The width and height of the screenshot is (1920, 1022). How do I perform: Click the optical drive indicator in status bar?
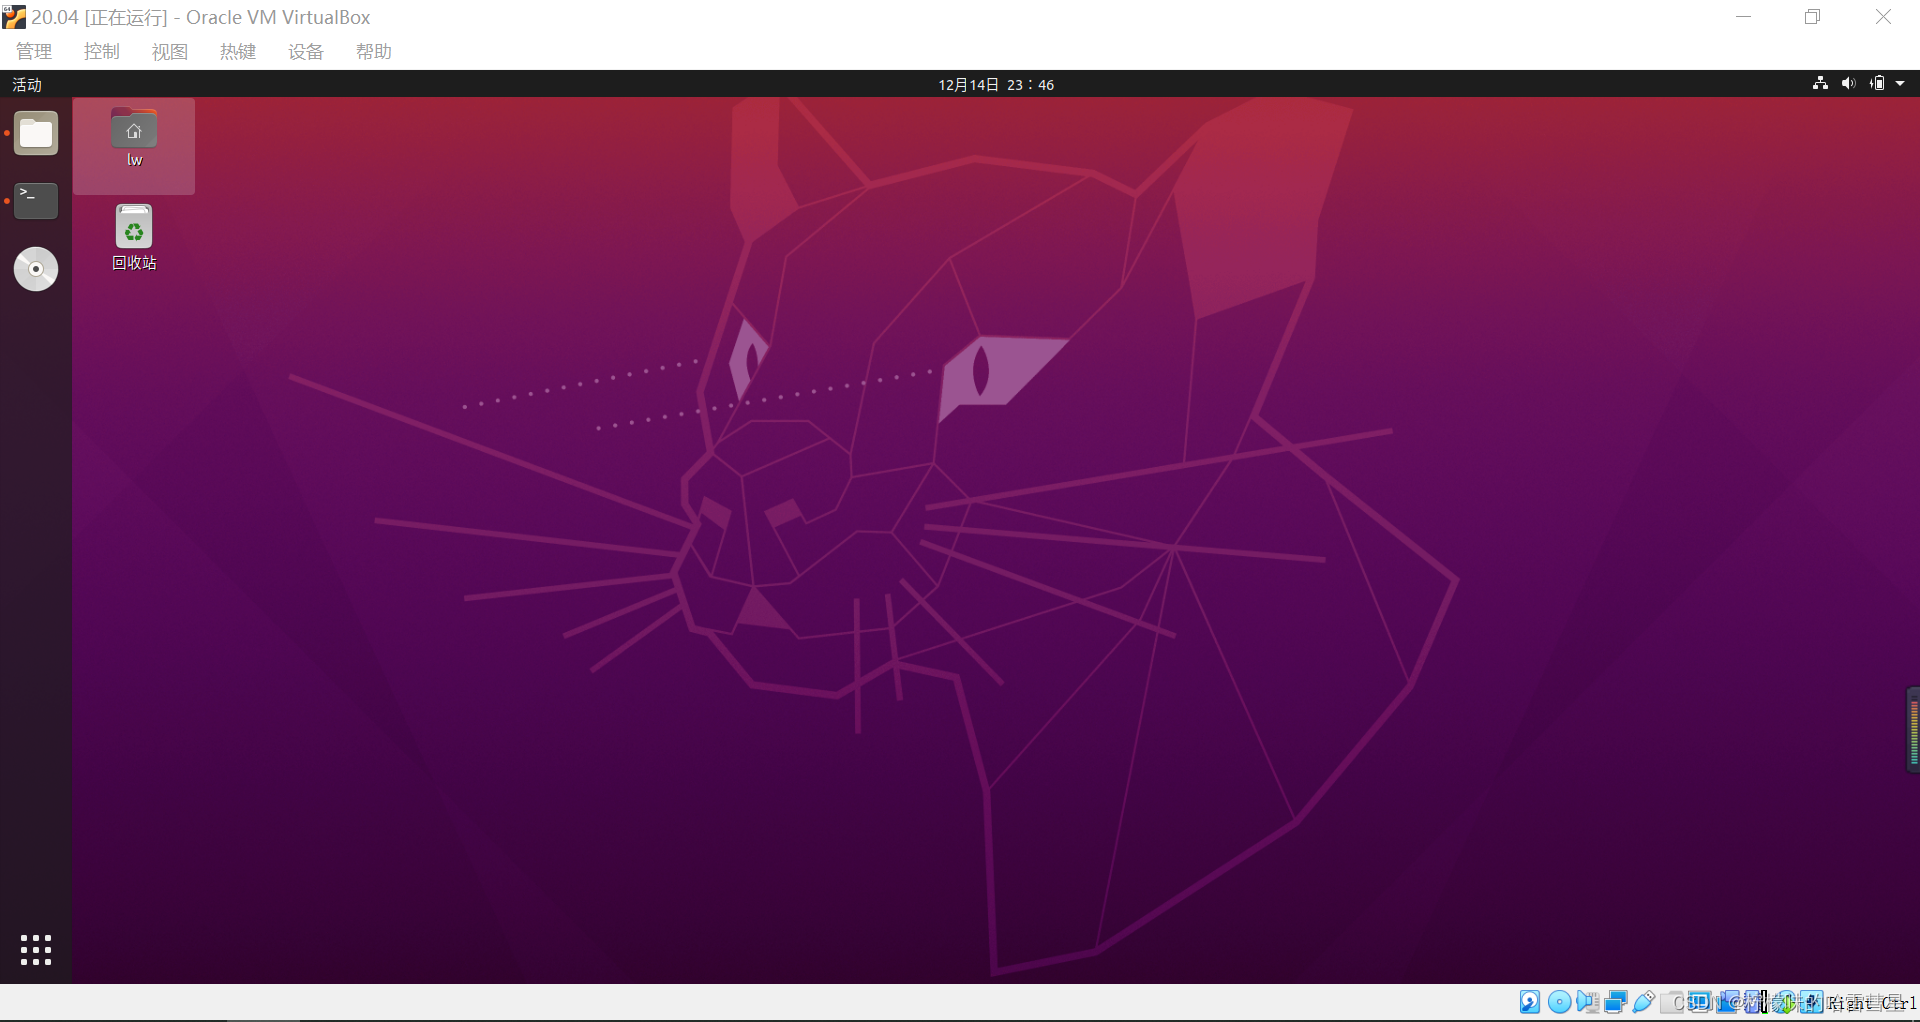point(1559,1002)
